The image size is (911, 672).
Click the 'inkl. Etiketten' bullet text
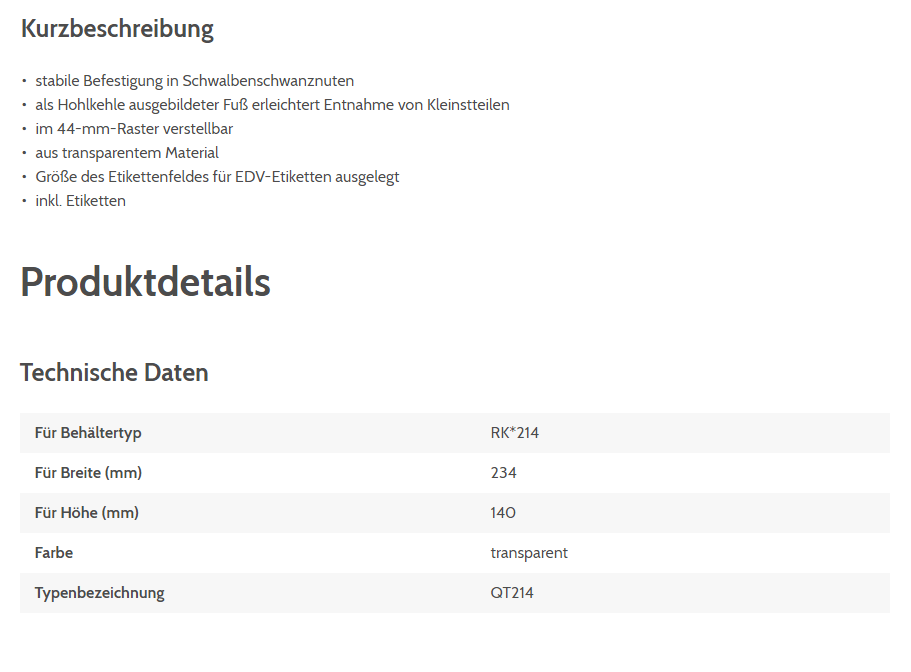pyautogui.click(x=80, y=201)
